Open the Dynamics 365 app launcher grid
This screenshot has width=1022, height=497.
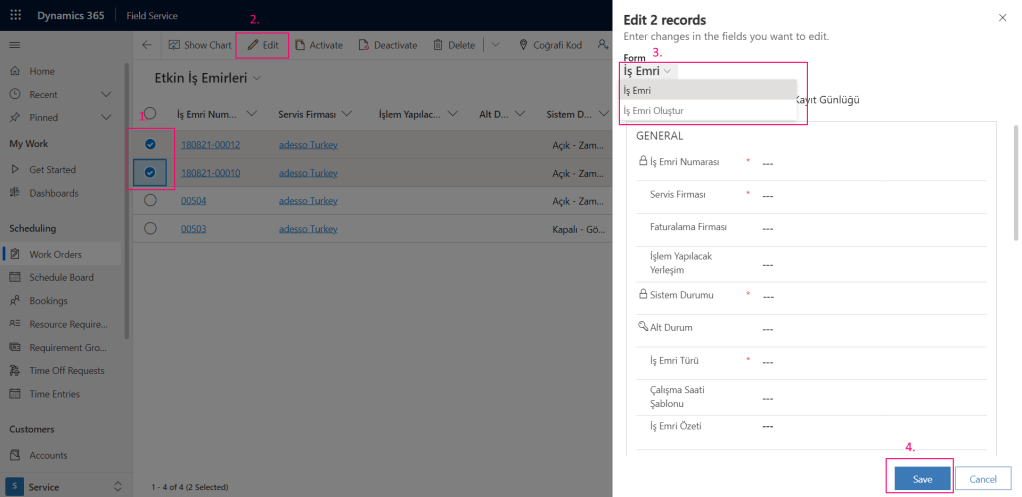tap(16, 16)
